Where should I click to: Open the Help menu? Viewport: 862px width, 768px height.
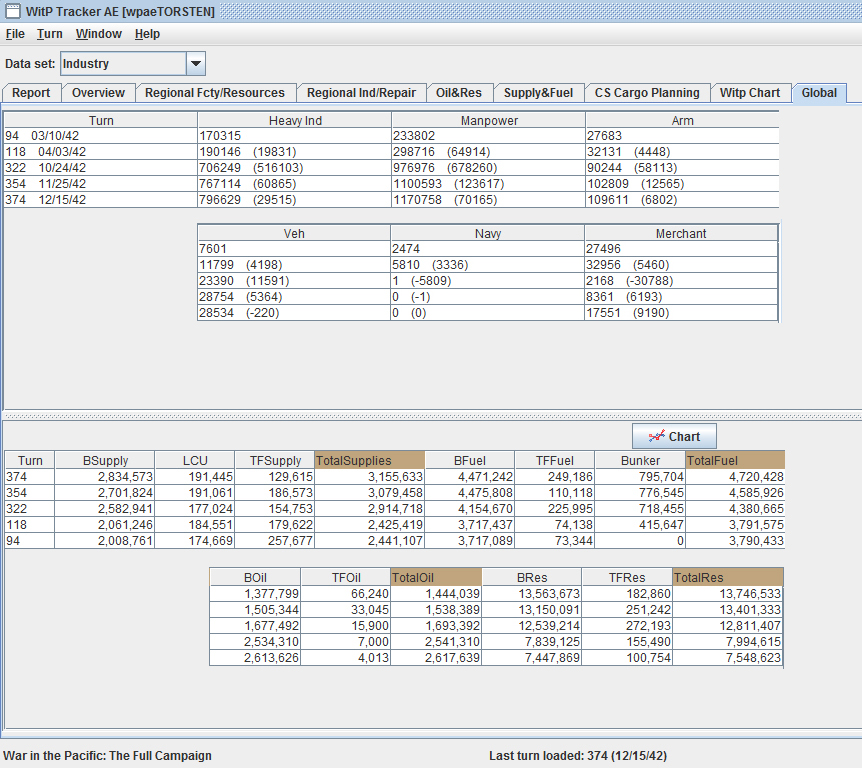pyautogui.click(x=147, y=34)
